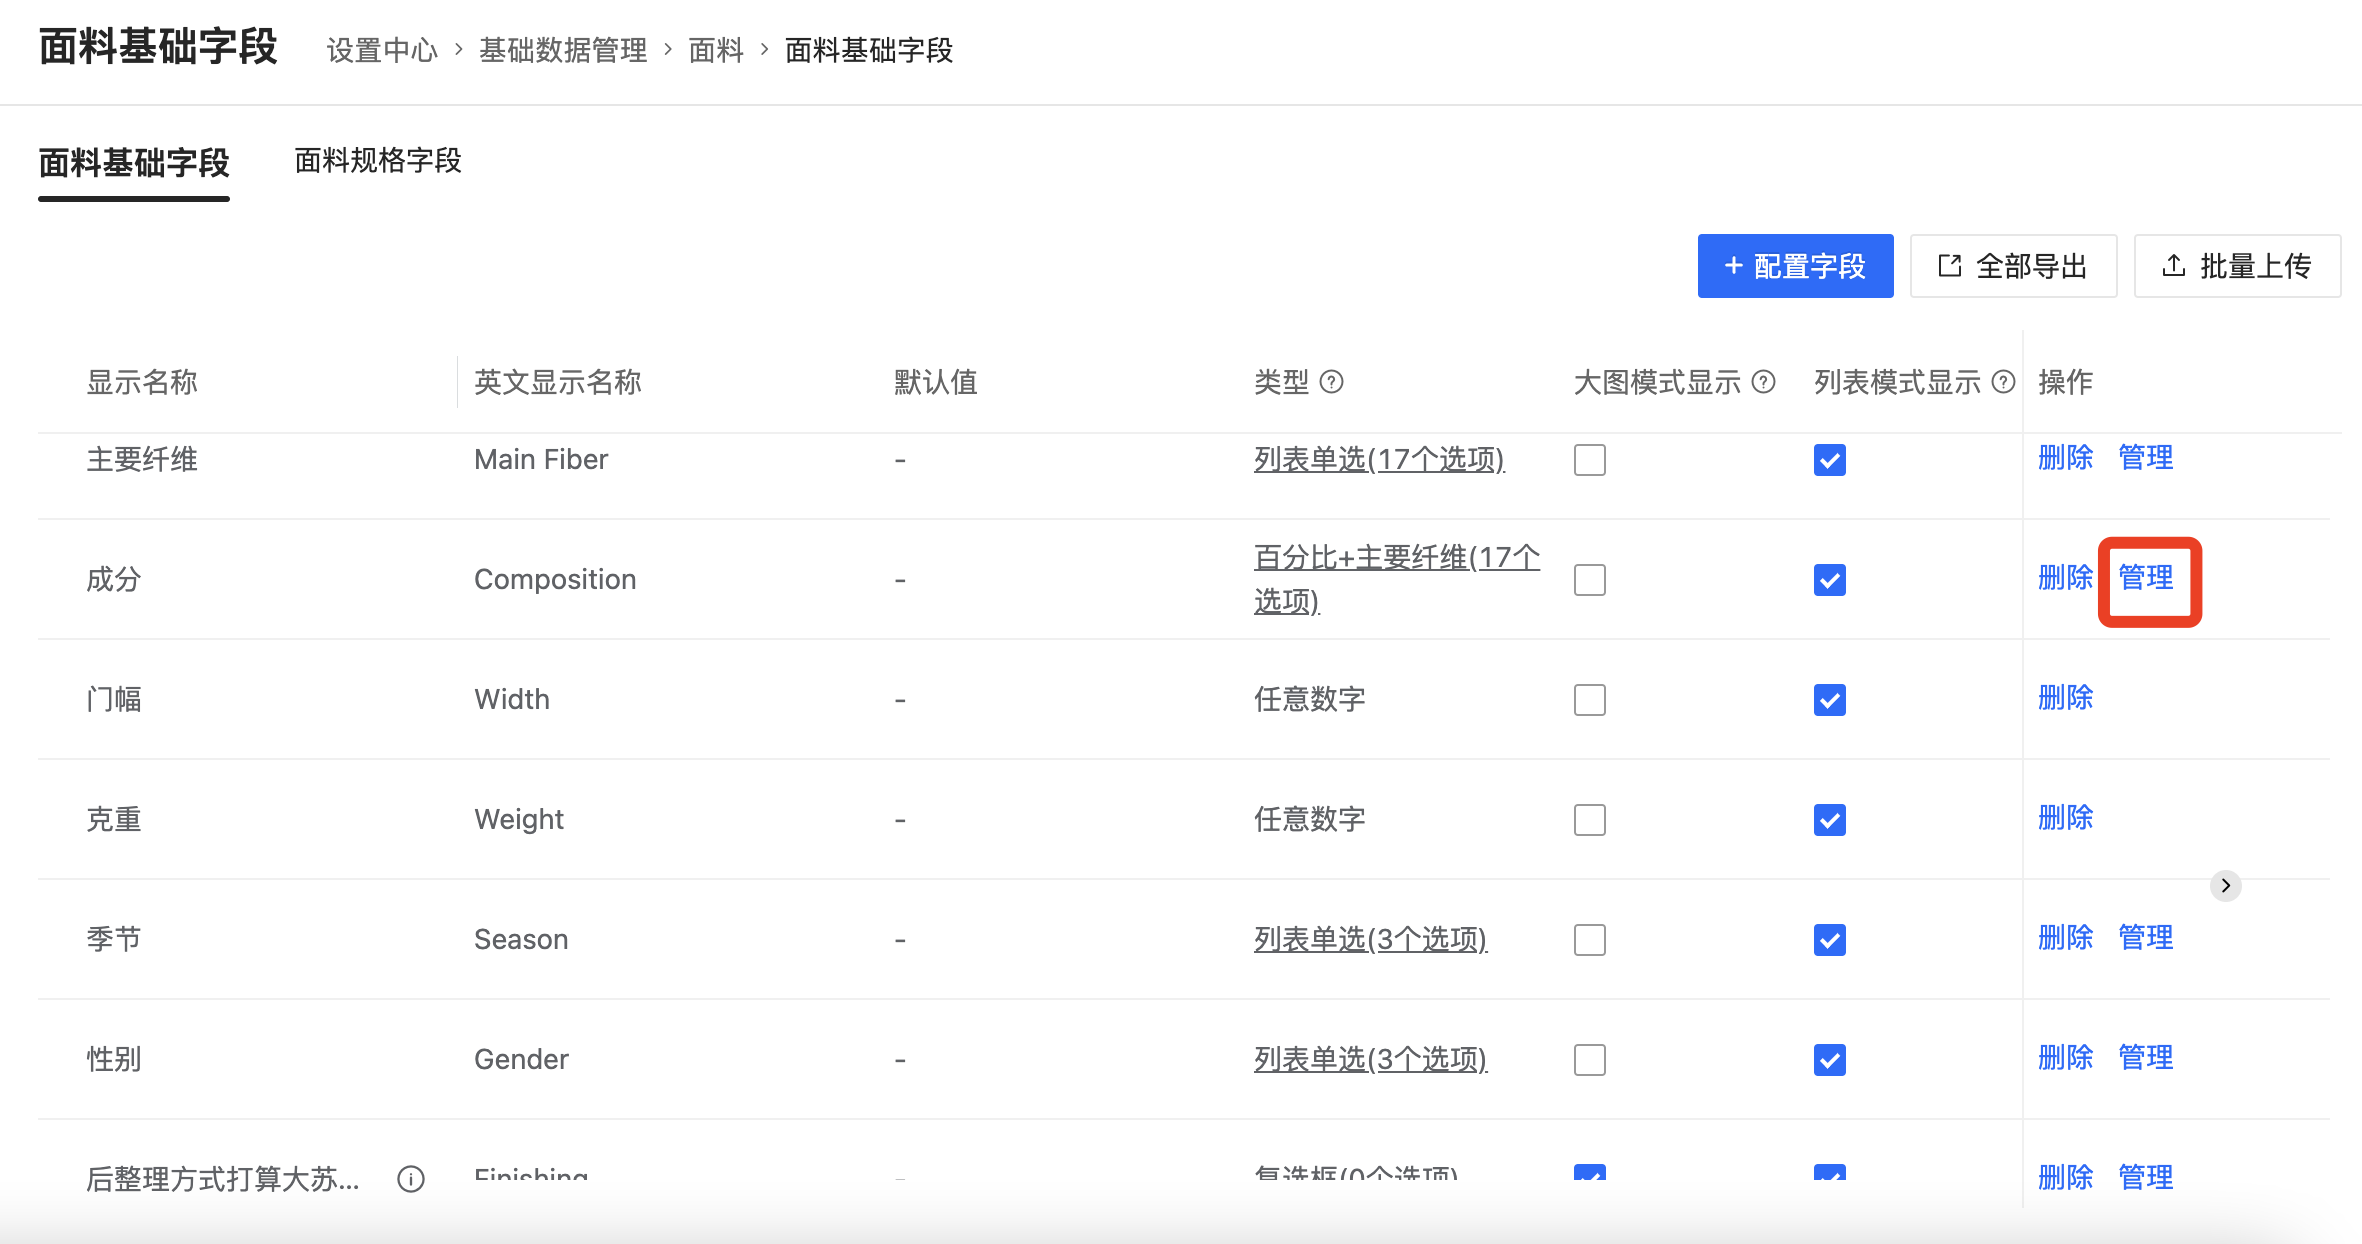Select the 面料基础字段 tab

click(x=134, y=162)
